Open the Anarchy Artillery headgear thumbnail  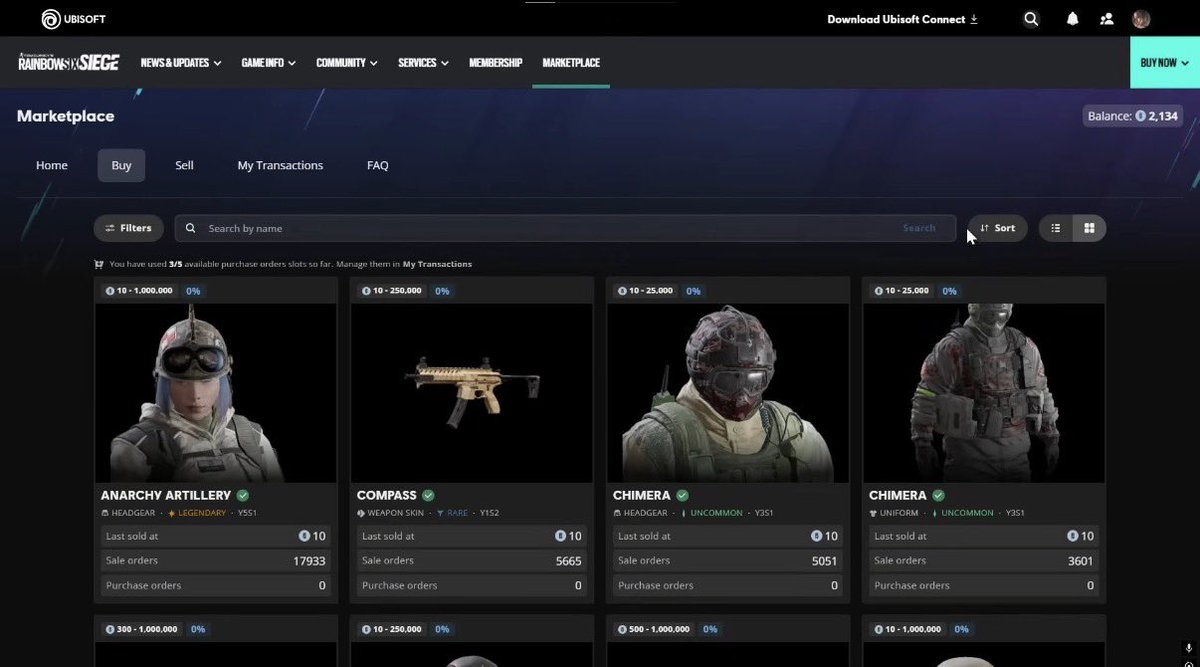(215, 393)
